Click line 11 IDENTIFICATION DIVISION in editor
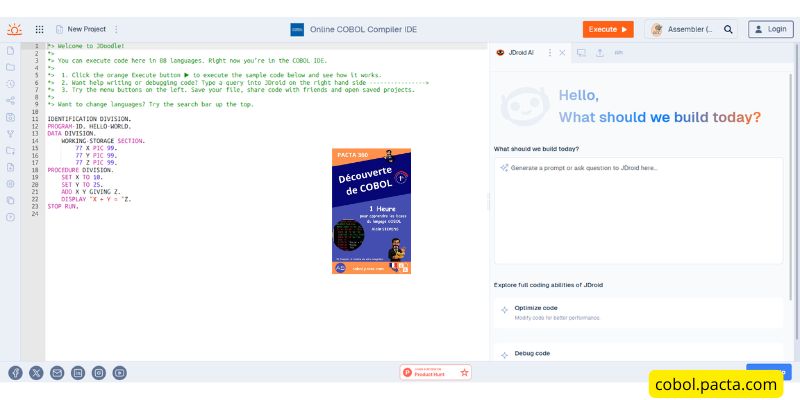Viewport: 800px width, 400px height. (89, 119)
